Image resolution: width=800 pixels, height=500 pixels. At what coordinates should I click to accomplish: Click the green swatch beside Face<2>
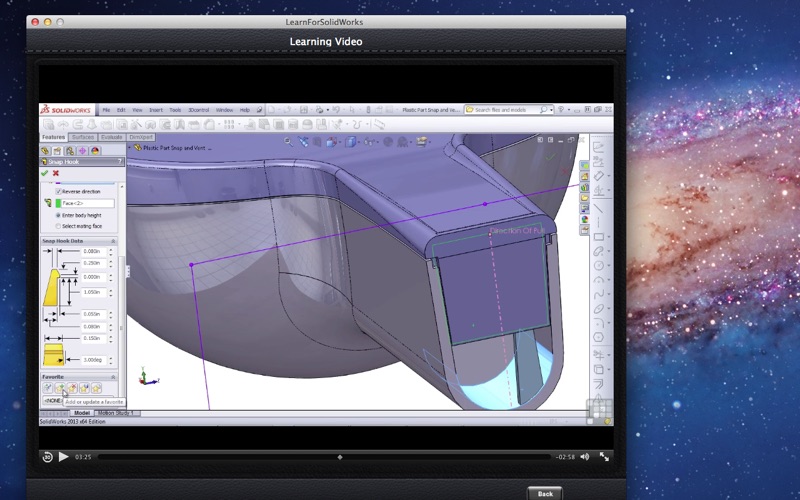click(58, 203)
